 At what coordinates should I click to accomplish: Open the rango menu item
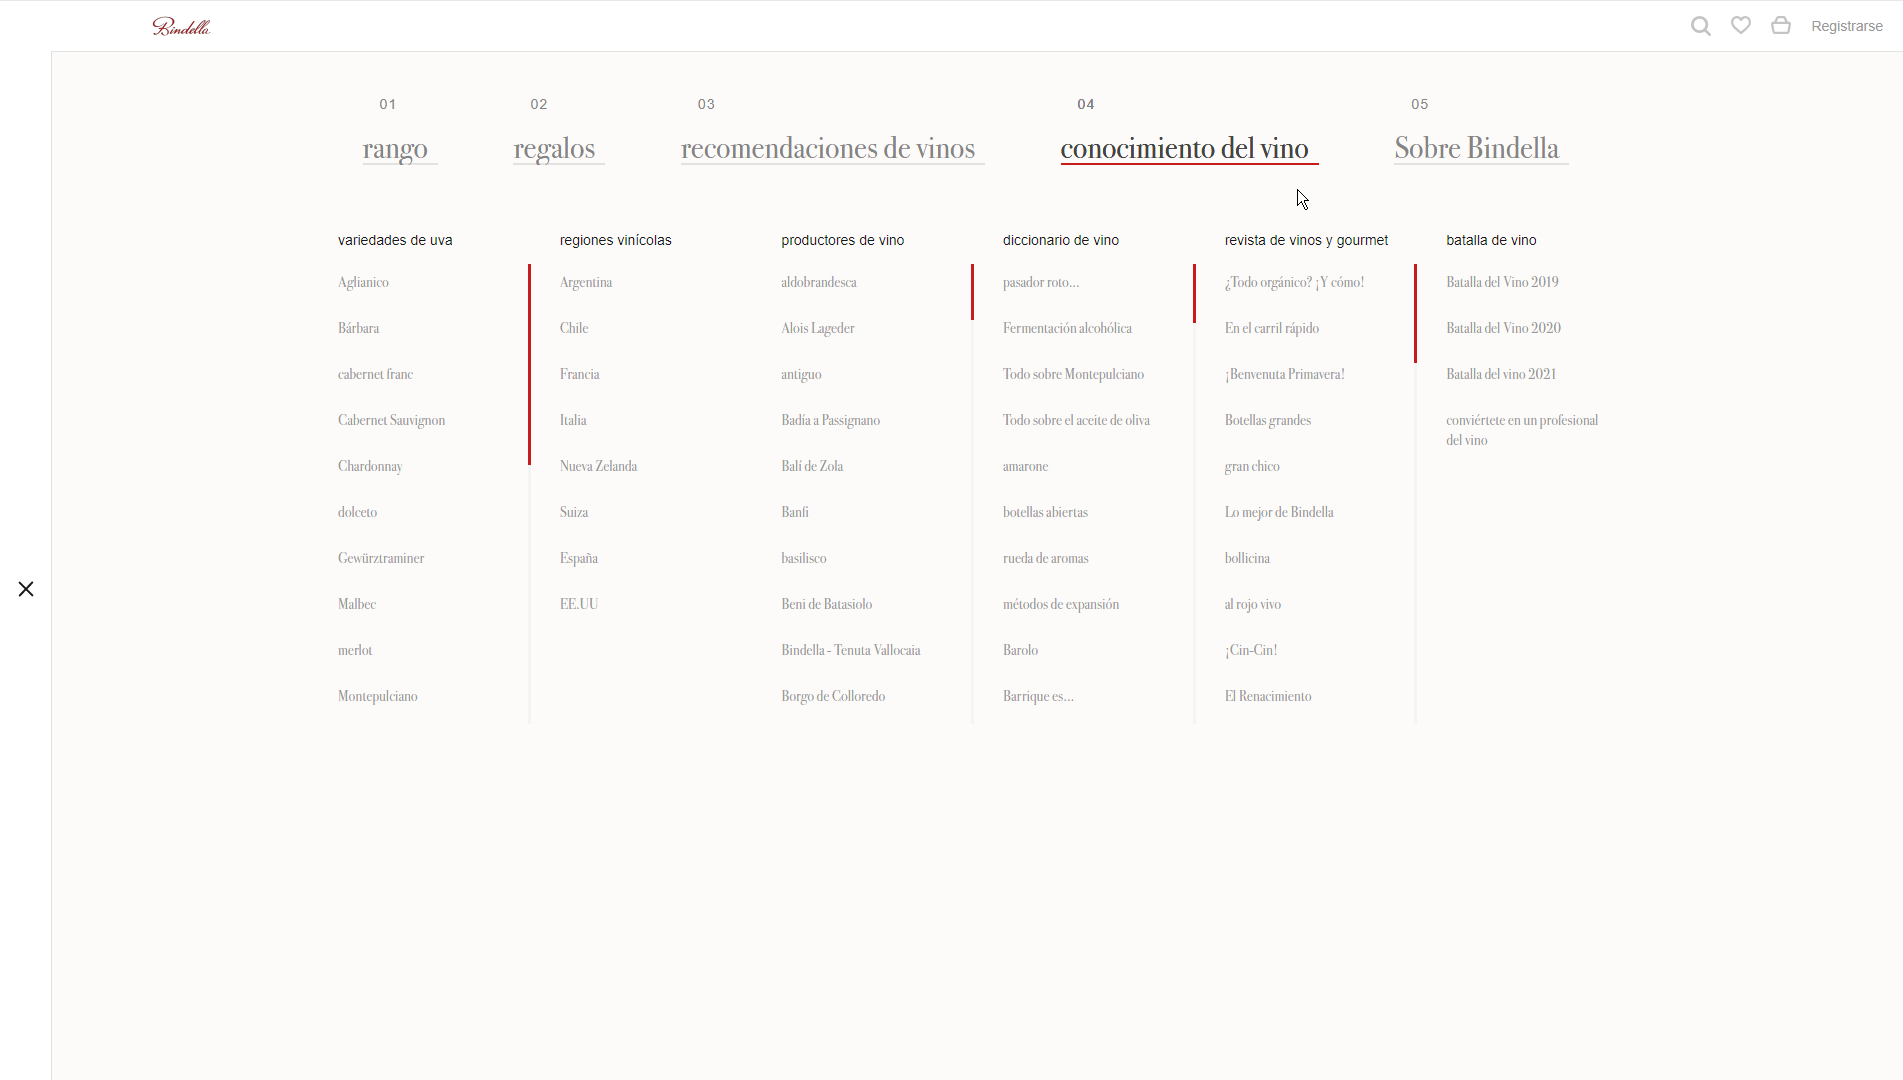pyautogui.click(x=397, y=148)
